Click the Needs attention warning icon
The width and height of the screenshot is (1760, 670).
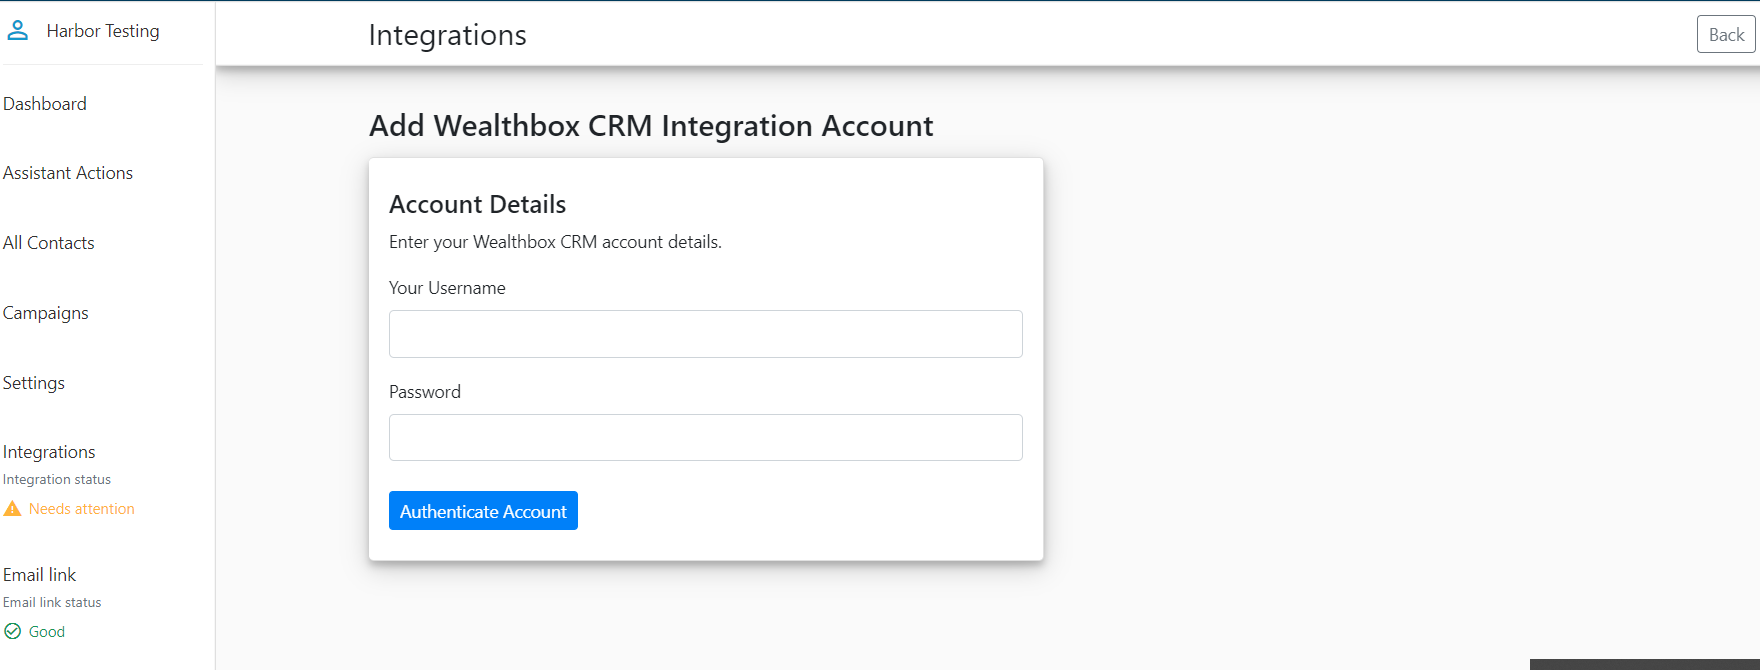point(12,509)
